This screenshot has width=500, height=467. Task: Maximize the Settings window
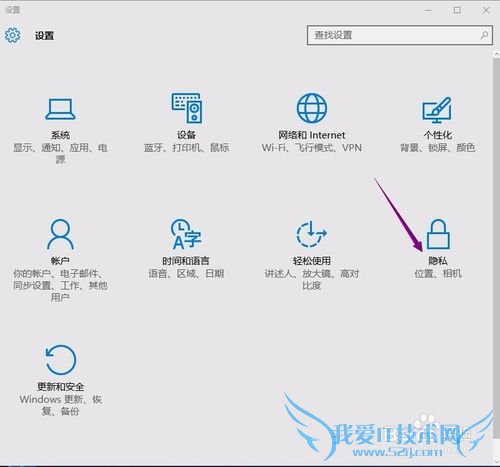point(457,10)
